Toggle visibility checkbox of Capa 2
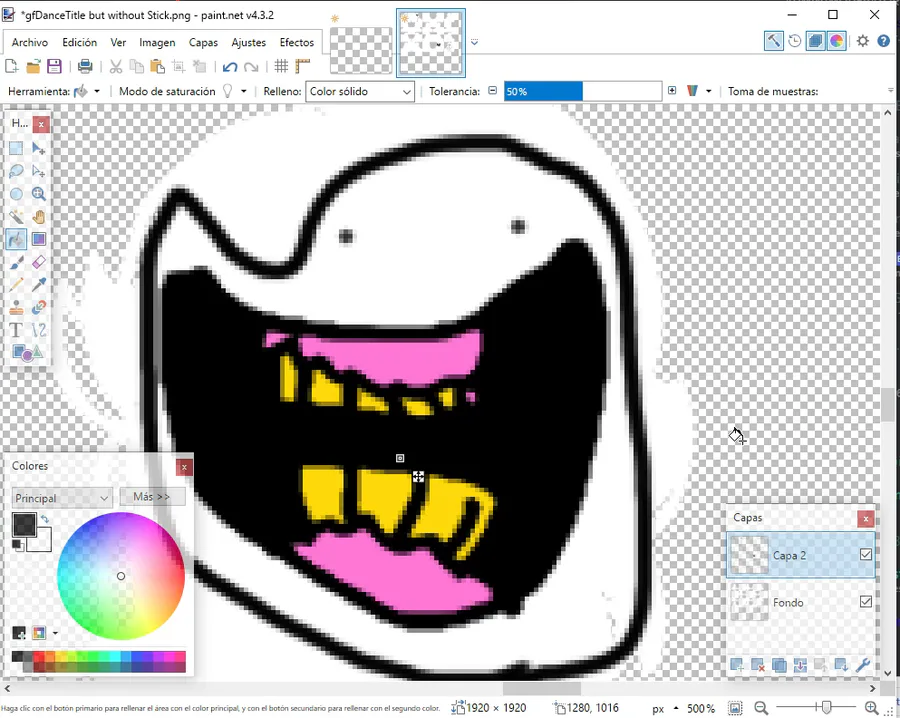The image size is (900, 718). 866,554
